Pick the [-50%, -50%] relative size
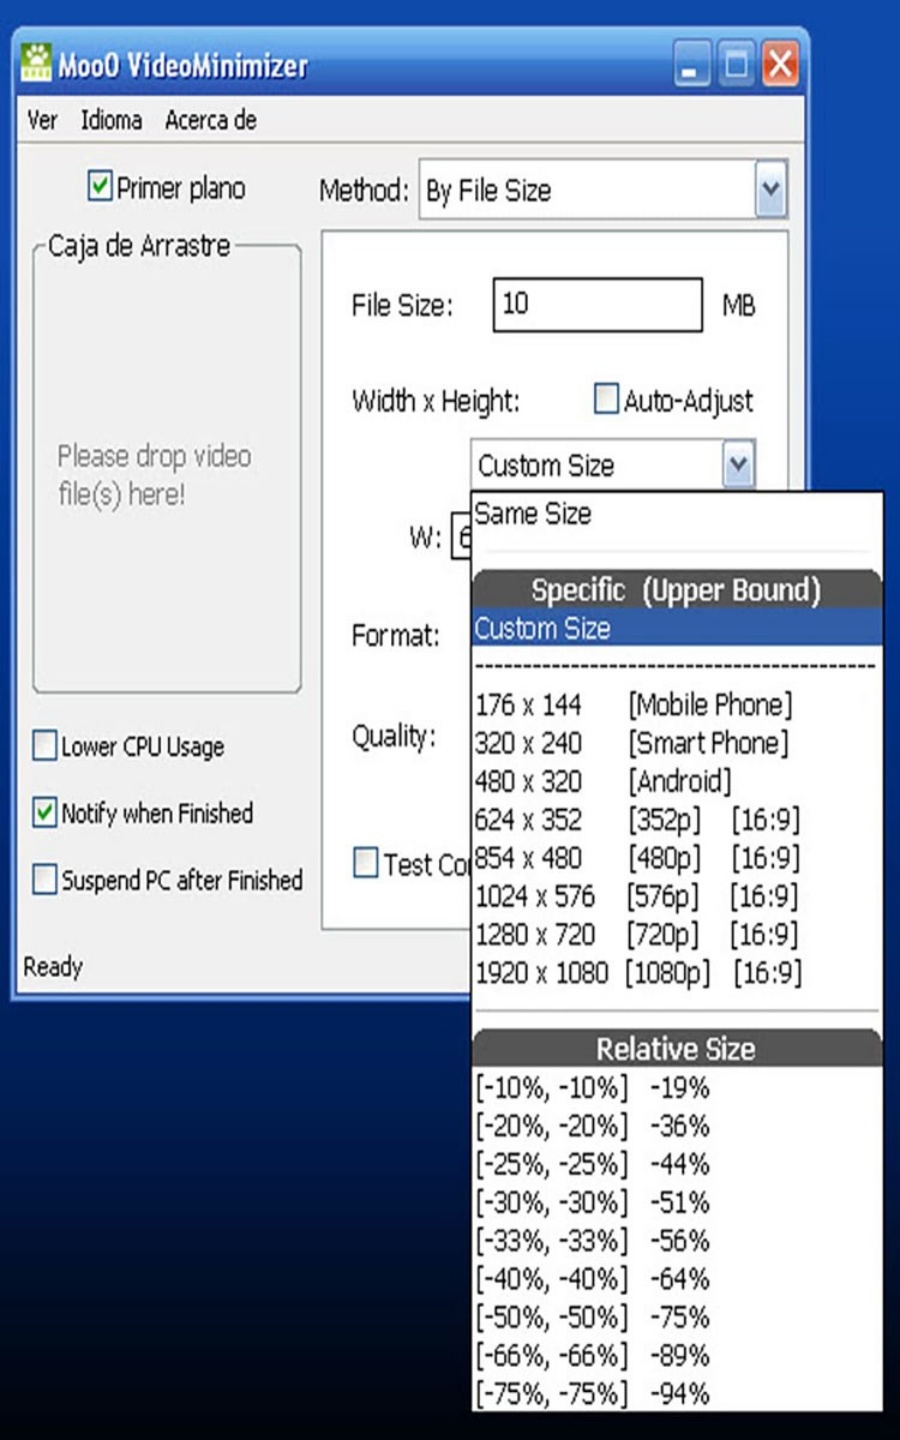This screenshot has width=900, height=1440. click(x=592, y=1317)
